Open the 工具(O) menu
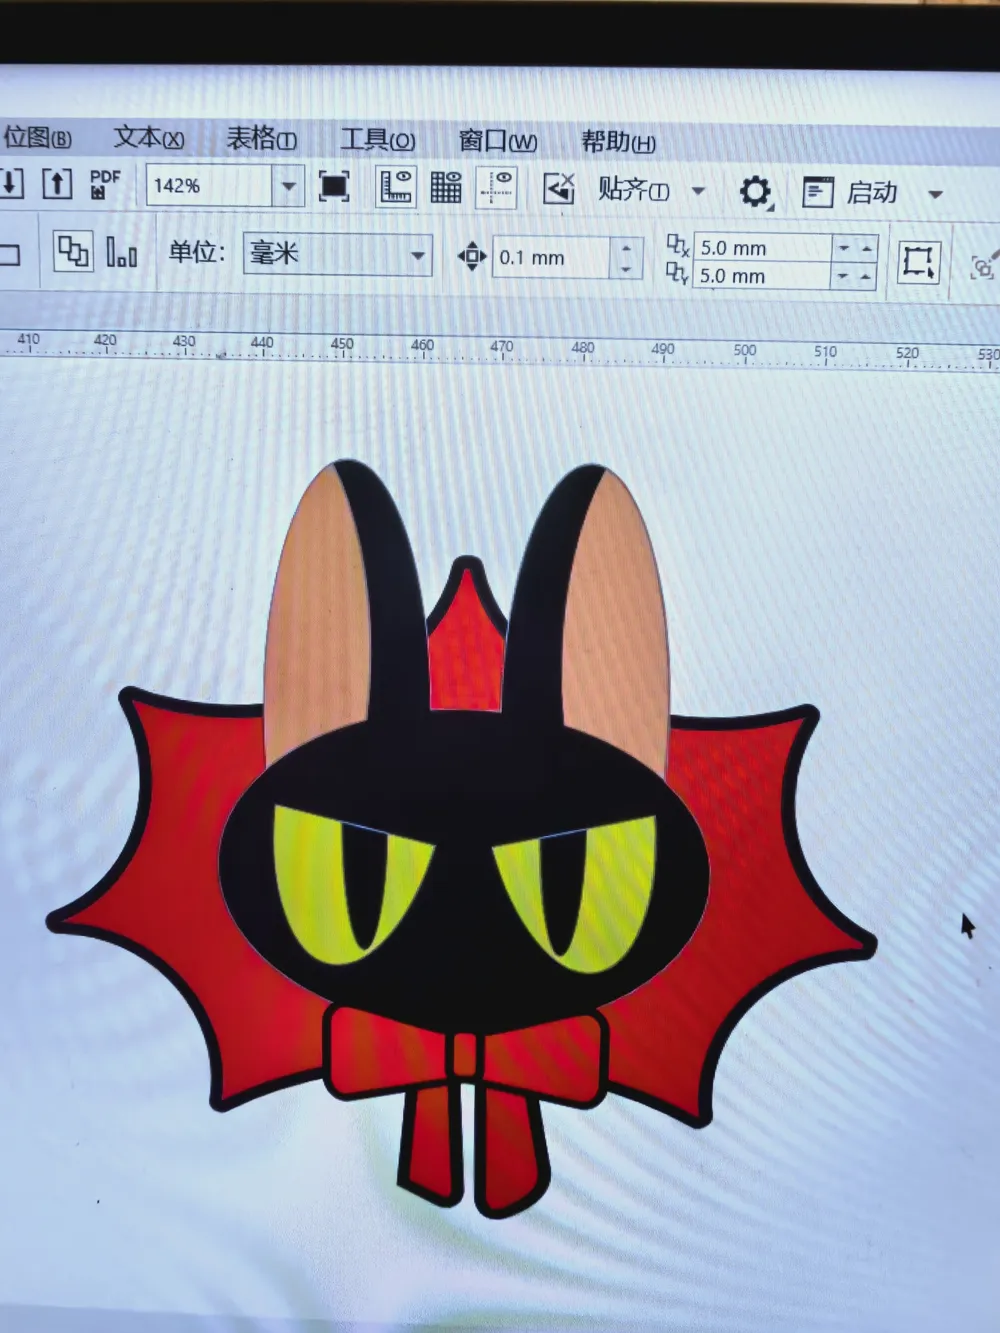Image resolution: width=1000 pixels, height=1333 pixels. 378,139
